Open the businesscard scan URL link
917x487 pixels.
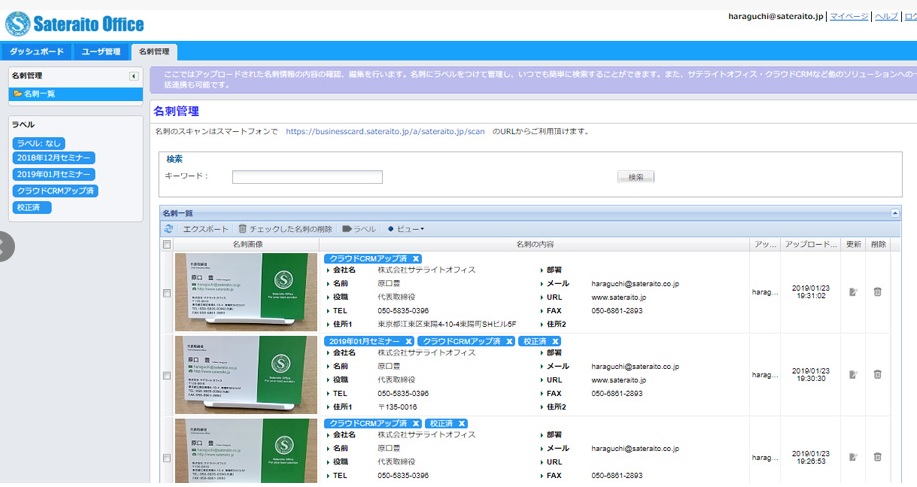[385, 131]
